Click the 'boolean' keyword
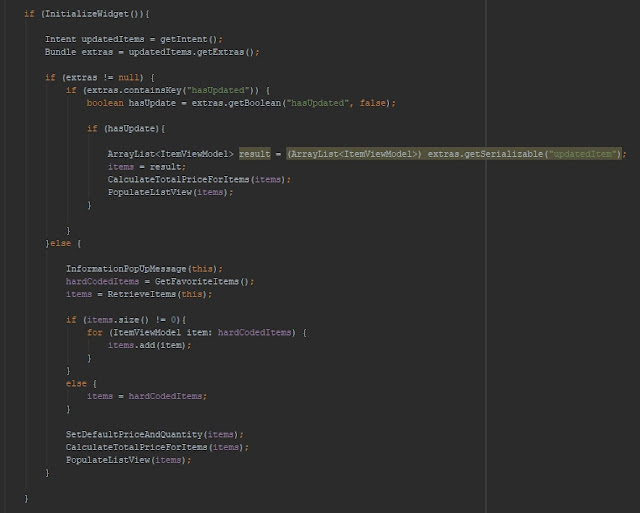This screenshot has height=513, width=640. (x=105, y=103)
